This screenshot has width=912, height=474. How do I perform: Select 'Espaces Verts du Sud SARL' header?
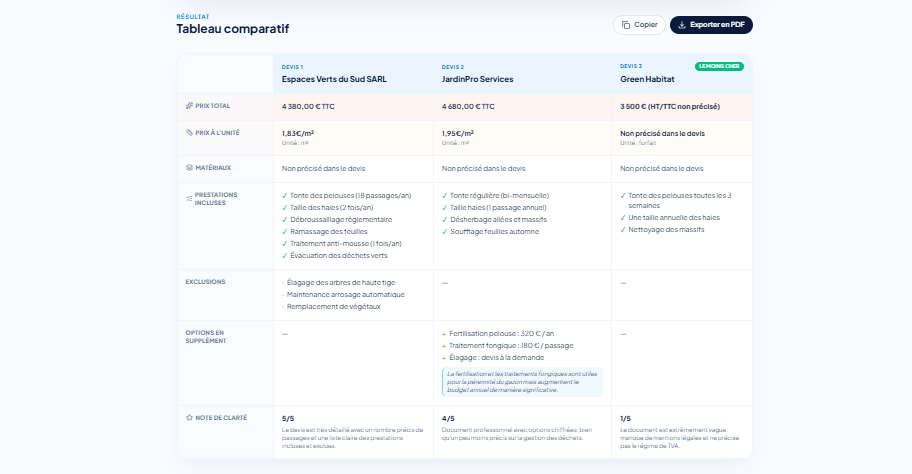click(x=334, y=79)
